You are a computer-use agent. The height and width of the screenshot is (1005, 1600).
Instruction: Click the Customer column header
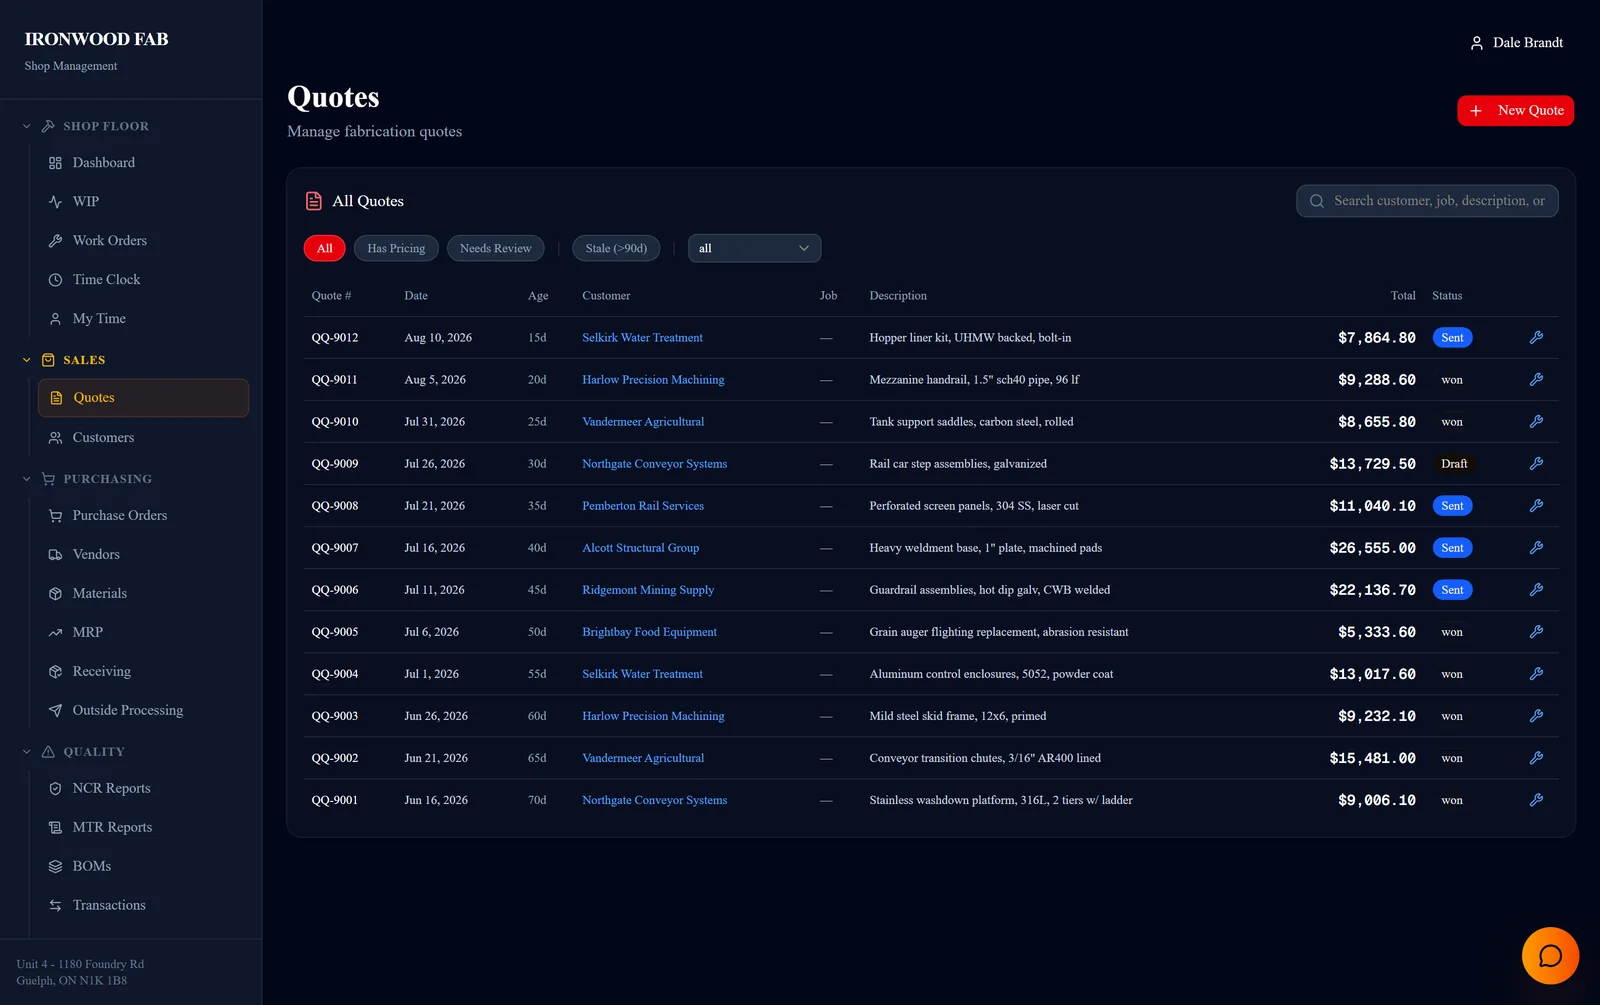coord(606,296)
